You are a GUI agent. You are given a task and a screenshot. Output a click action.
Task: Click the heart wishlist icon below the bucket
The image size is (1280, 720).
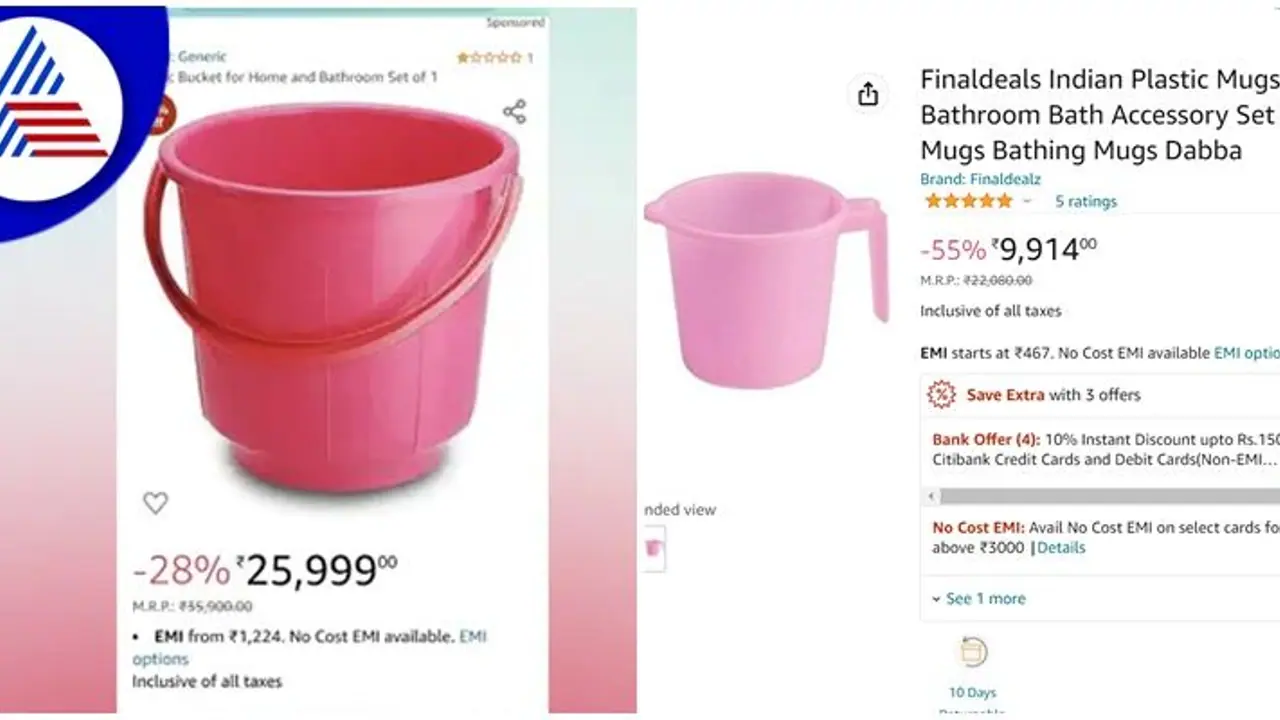[x=155, y=503]
